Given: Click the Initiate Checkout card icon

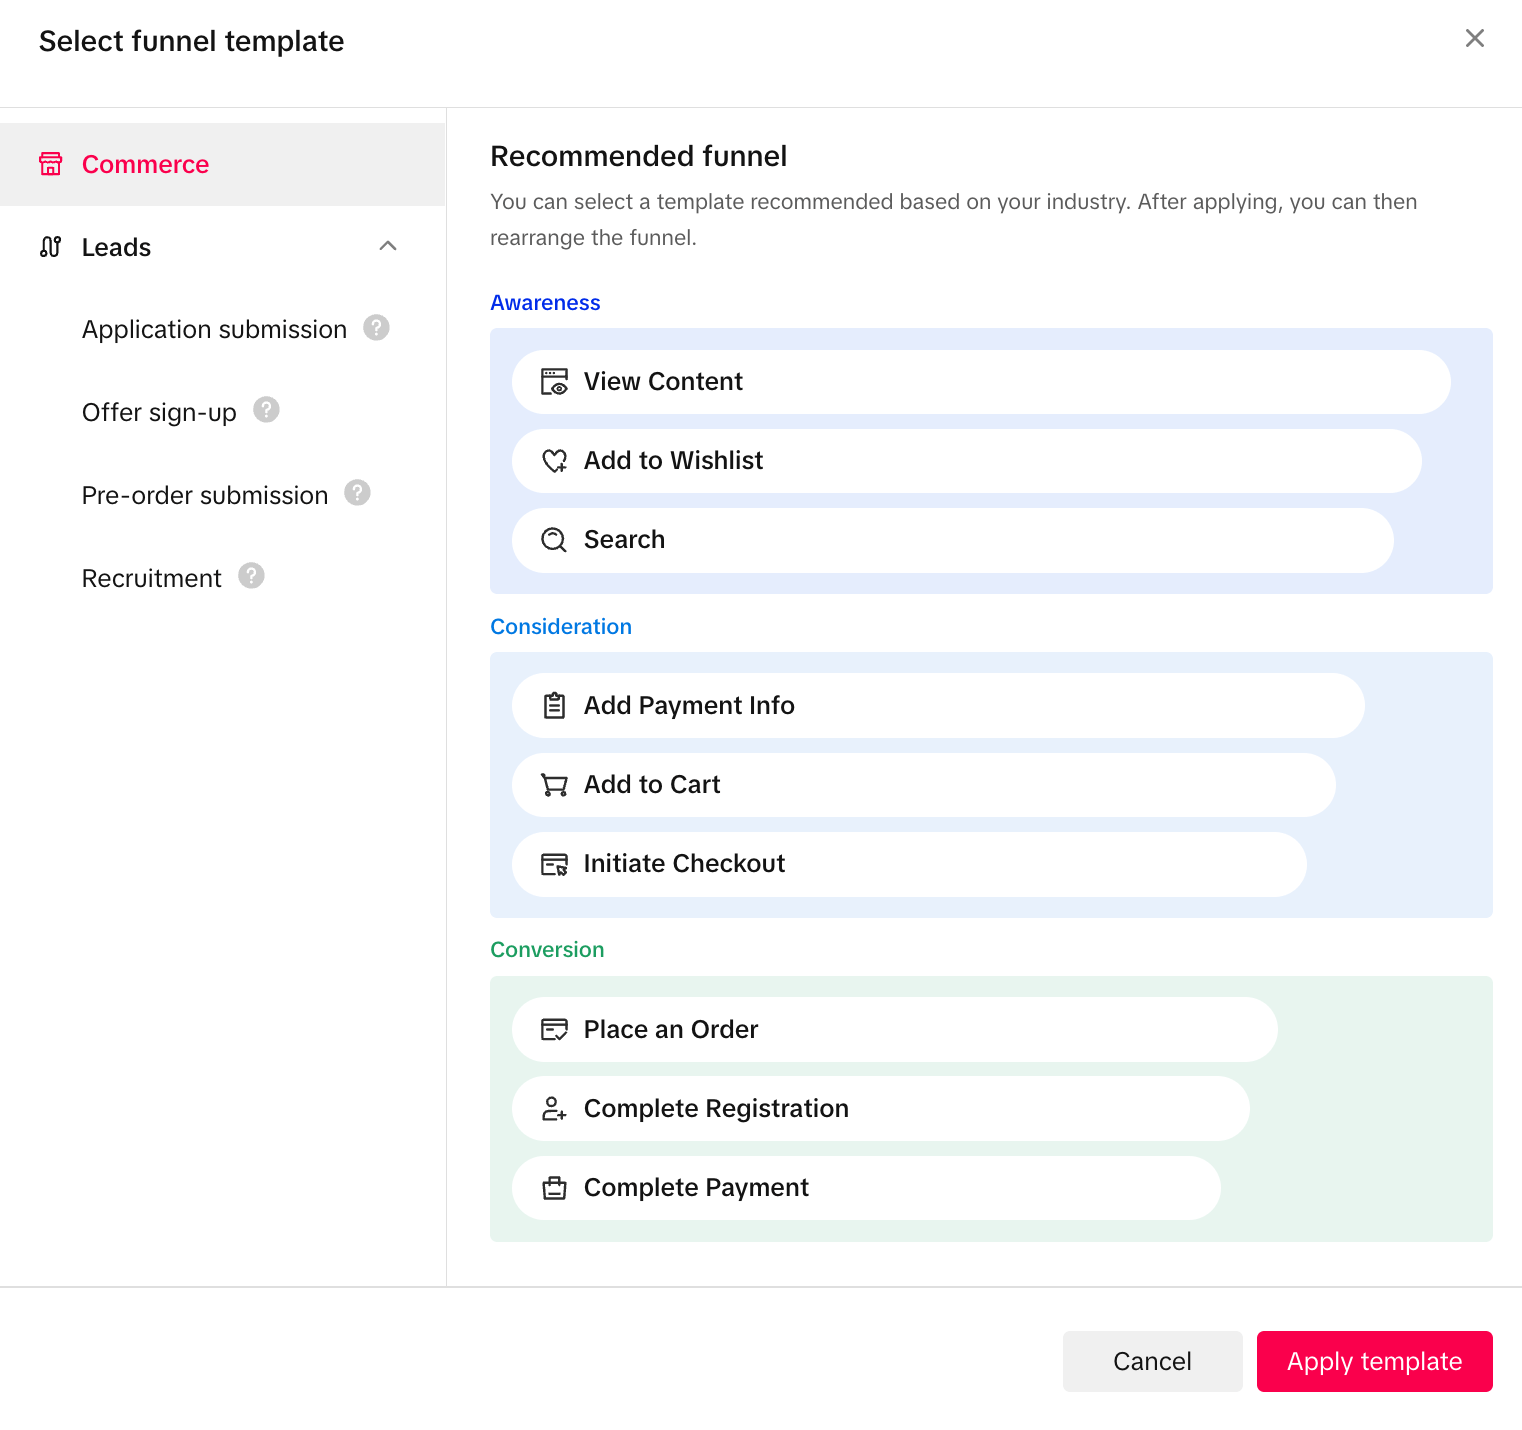Looking at the screenshot, I should 554,864.
